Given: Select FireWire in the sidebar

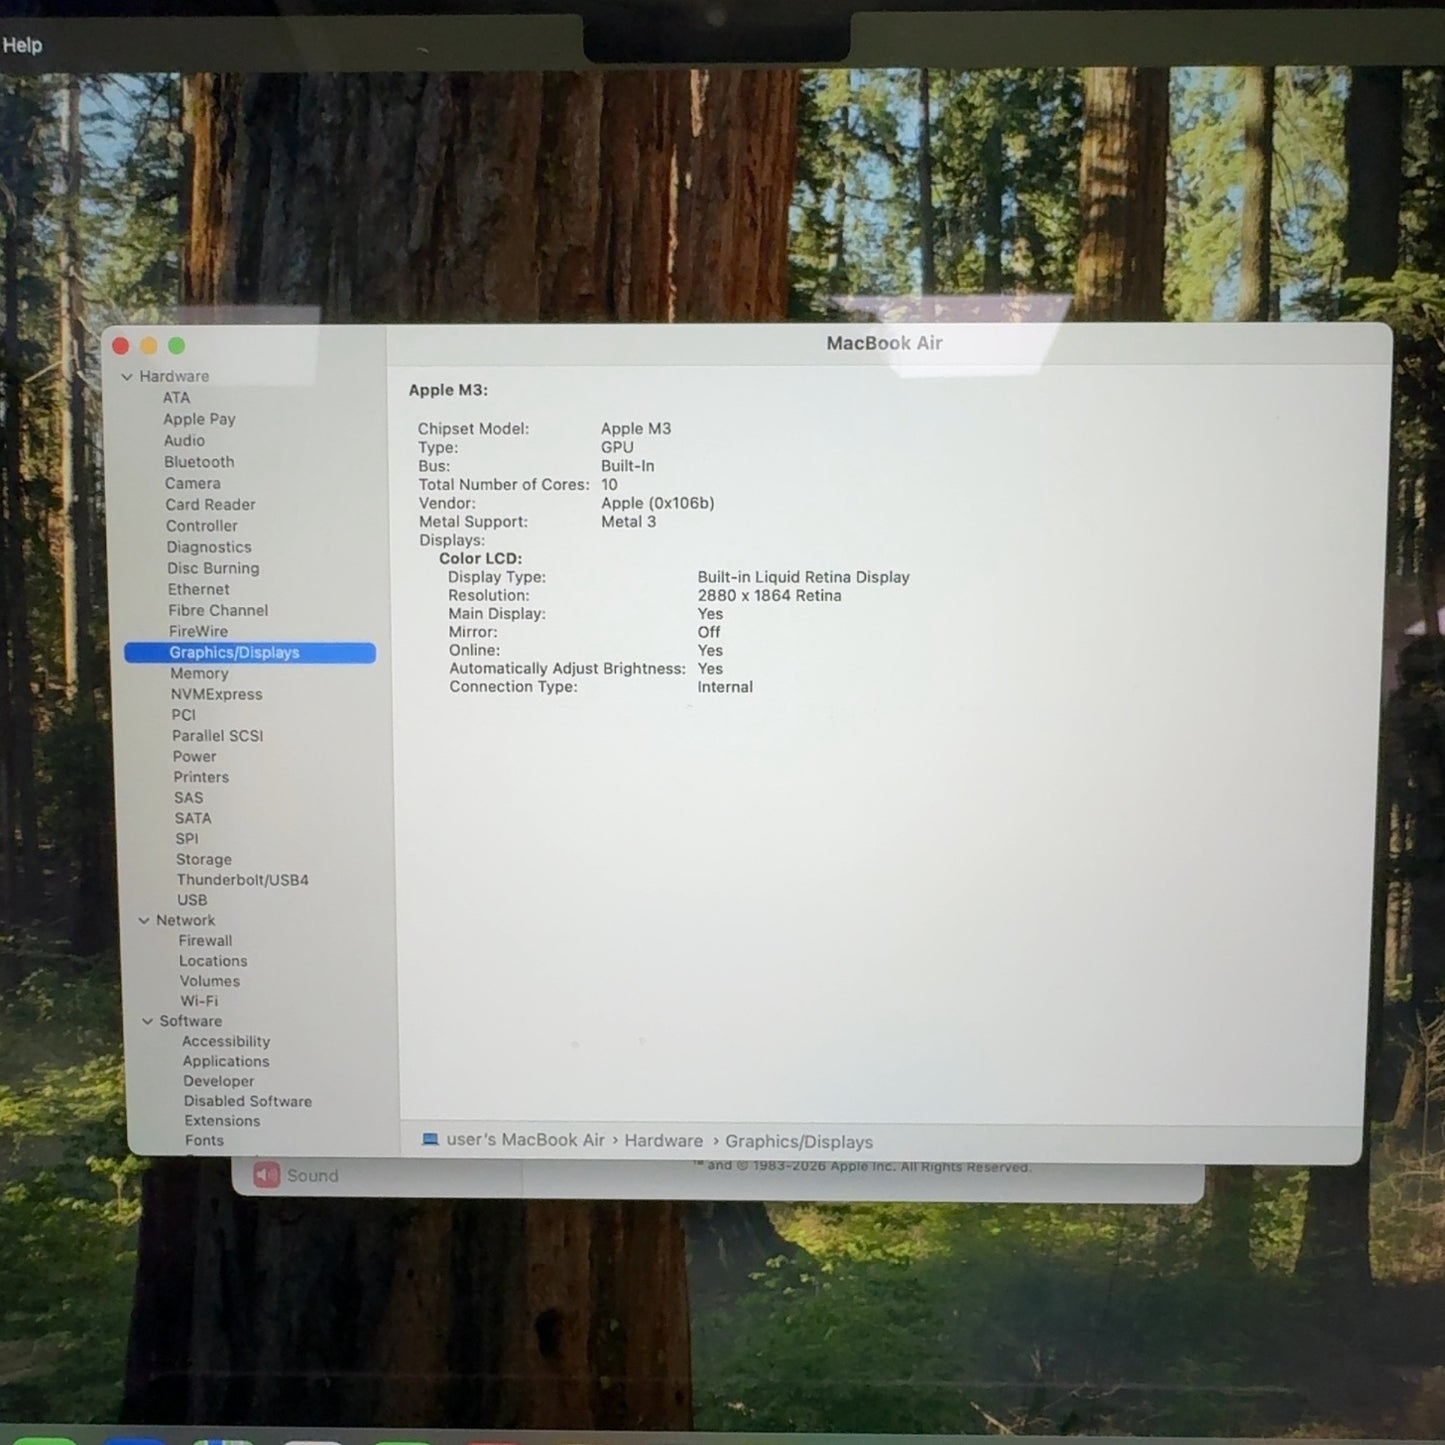Looking at the screenshot, I should pyautogui.click(x=198, y=632).
